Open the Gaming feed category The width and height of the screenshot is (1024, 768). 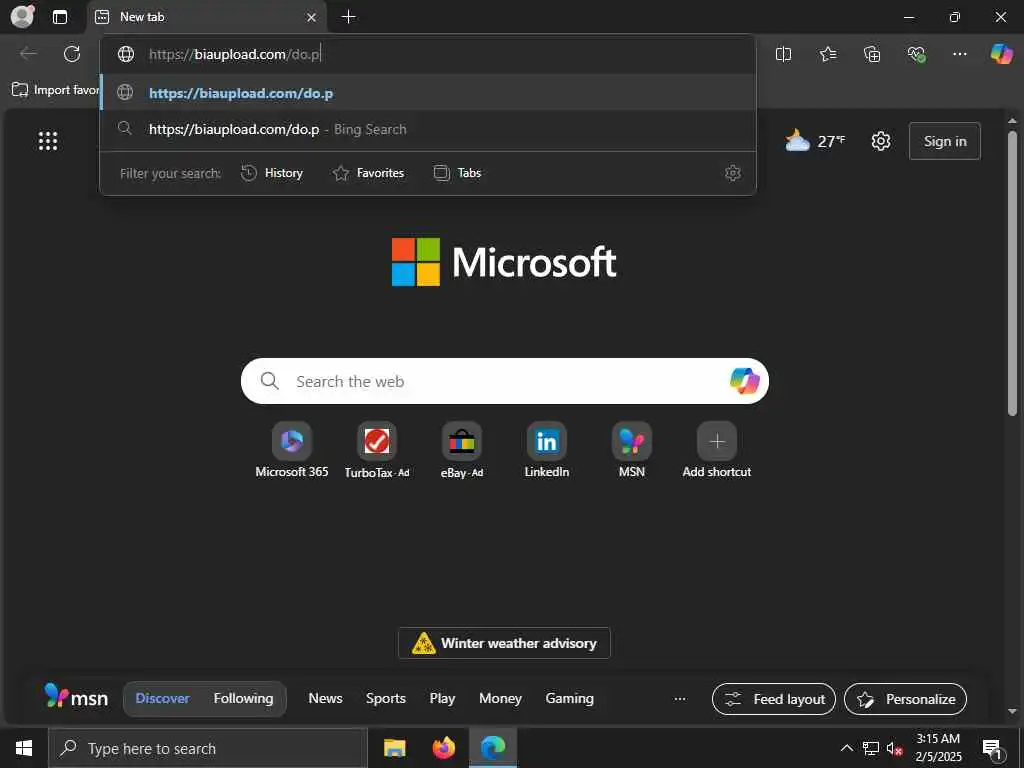point(569,699)
